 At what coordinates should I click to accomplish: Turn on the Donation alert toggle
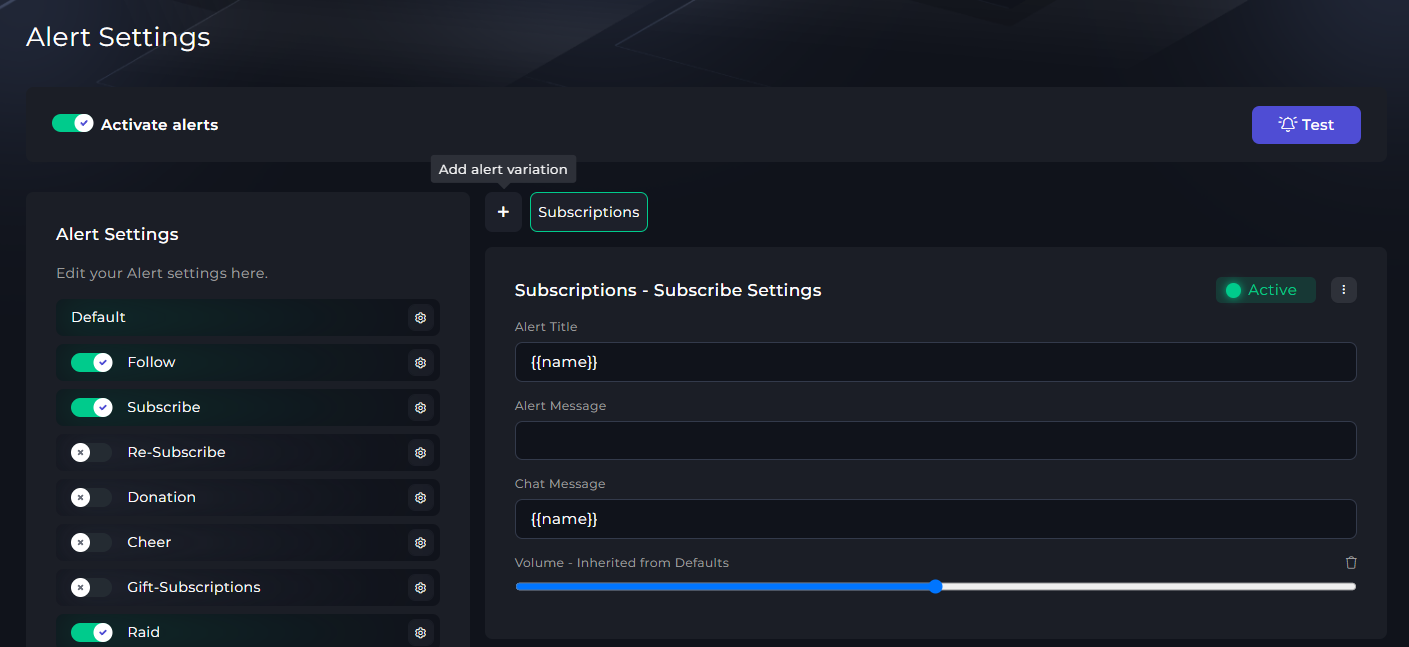pos(91,497)
